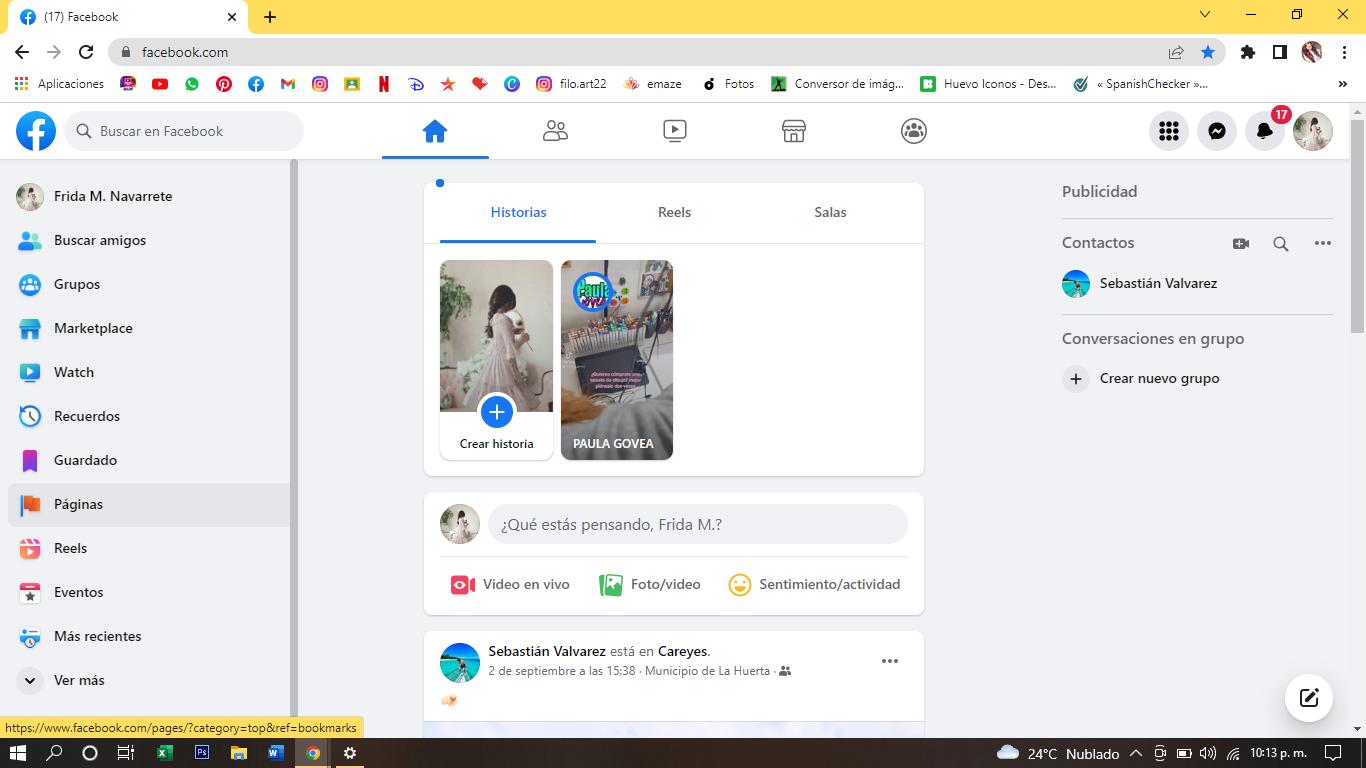Click the Facebook logo icon

coord(36,131)
